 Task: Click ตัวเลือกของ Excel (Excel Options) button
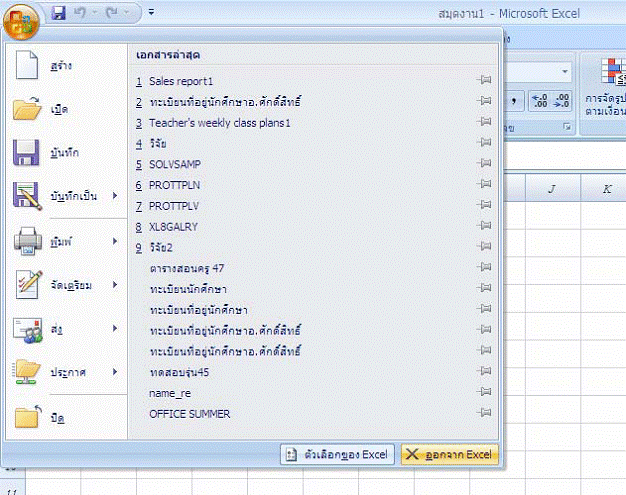point(337,455)
